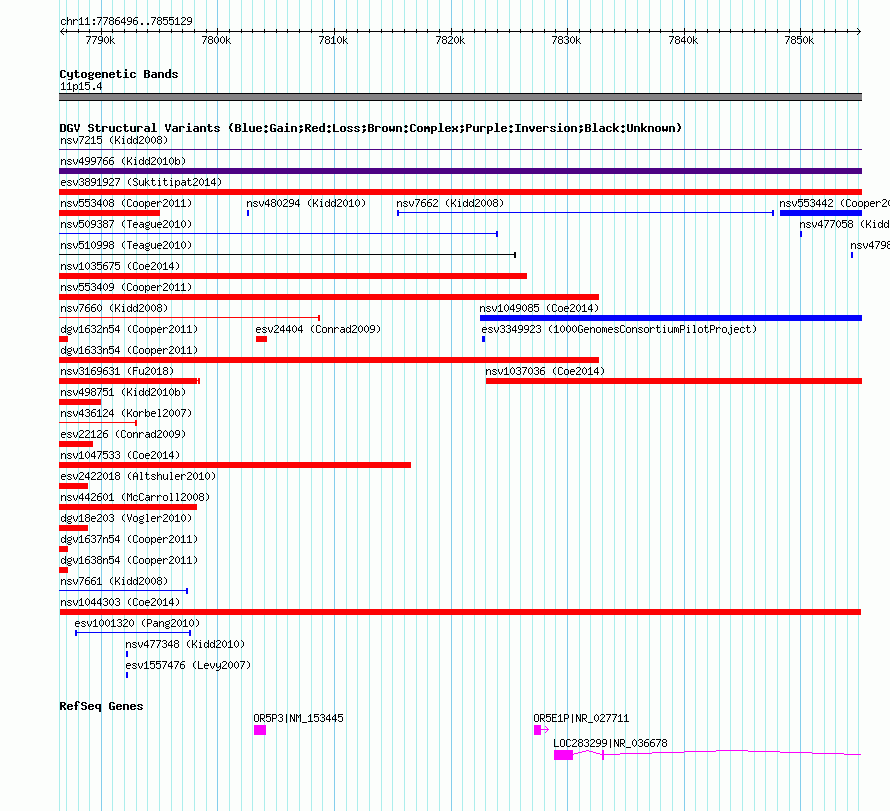This screenshot has width=890, height=811.
Task: Click nsv7661 (Kidd2008) label
Action: (114, 581)
